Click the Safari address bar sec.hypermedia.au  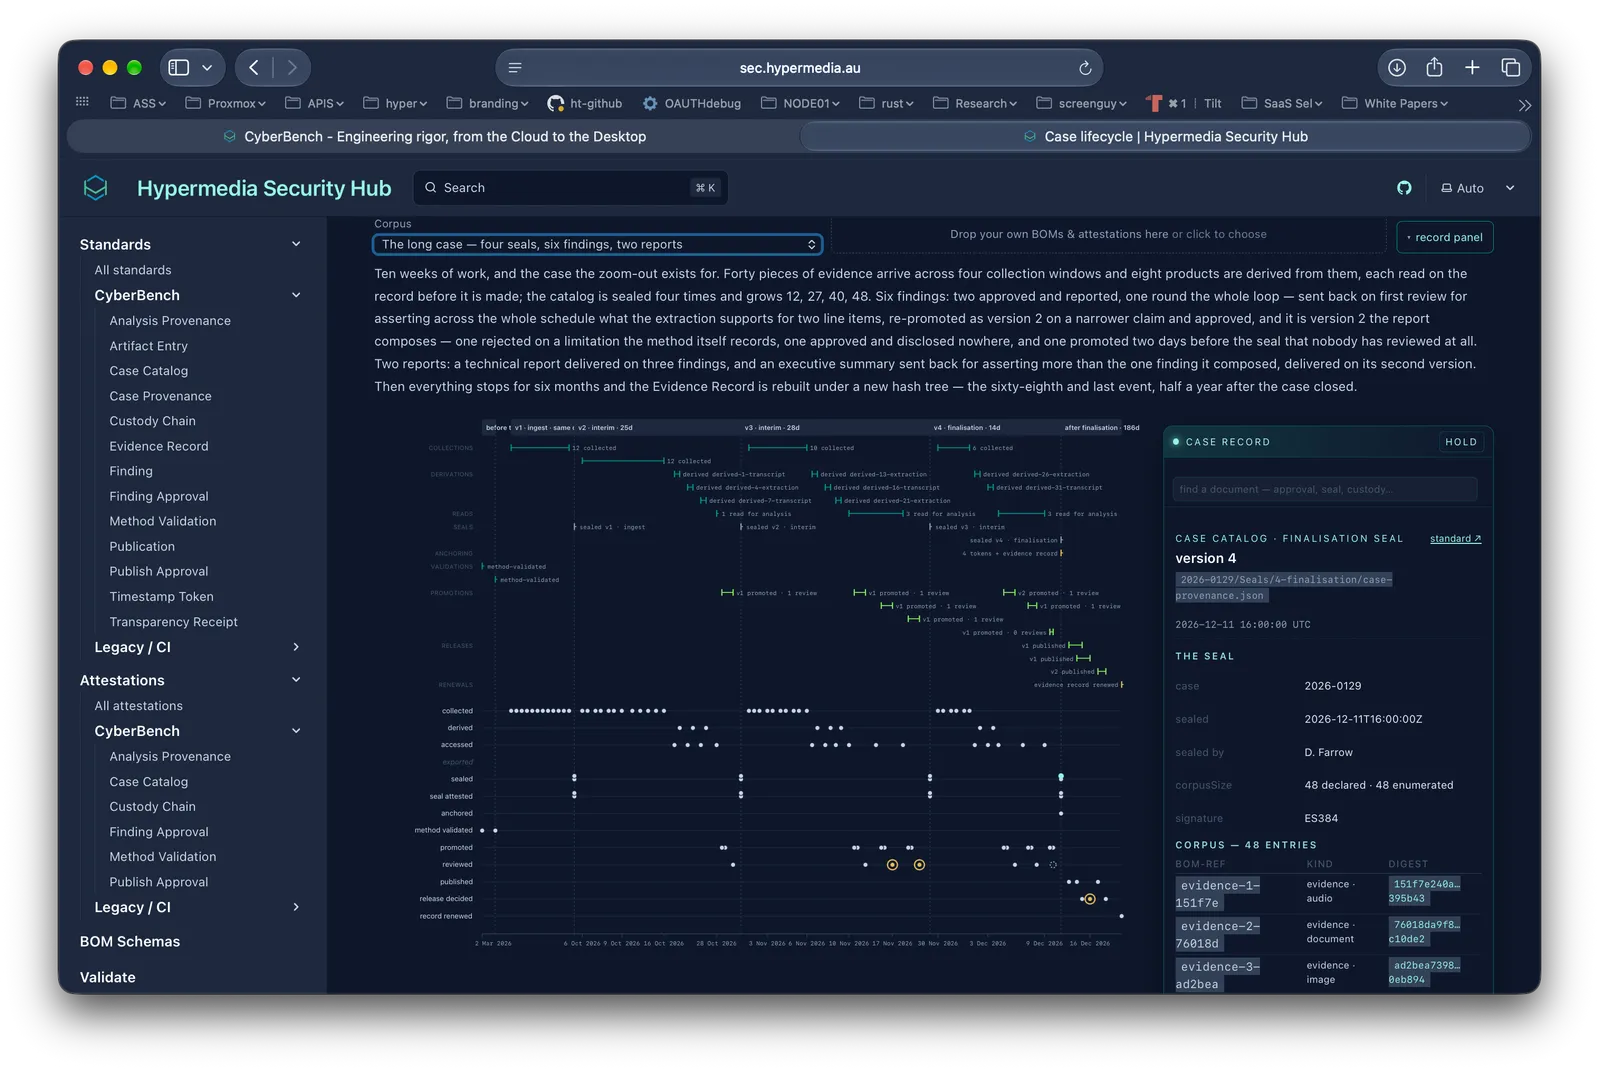pos(800,68)
